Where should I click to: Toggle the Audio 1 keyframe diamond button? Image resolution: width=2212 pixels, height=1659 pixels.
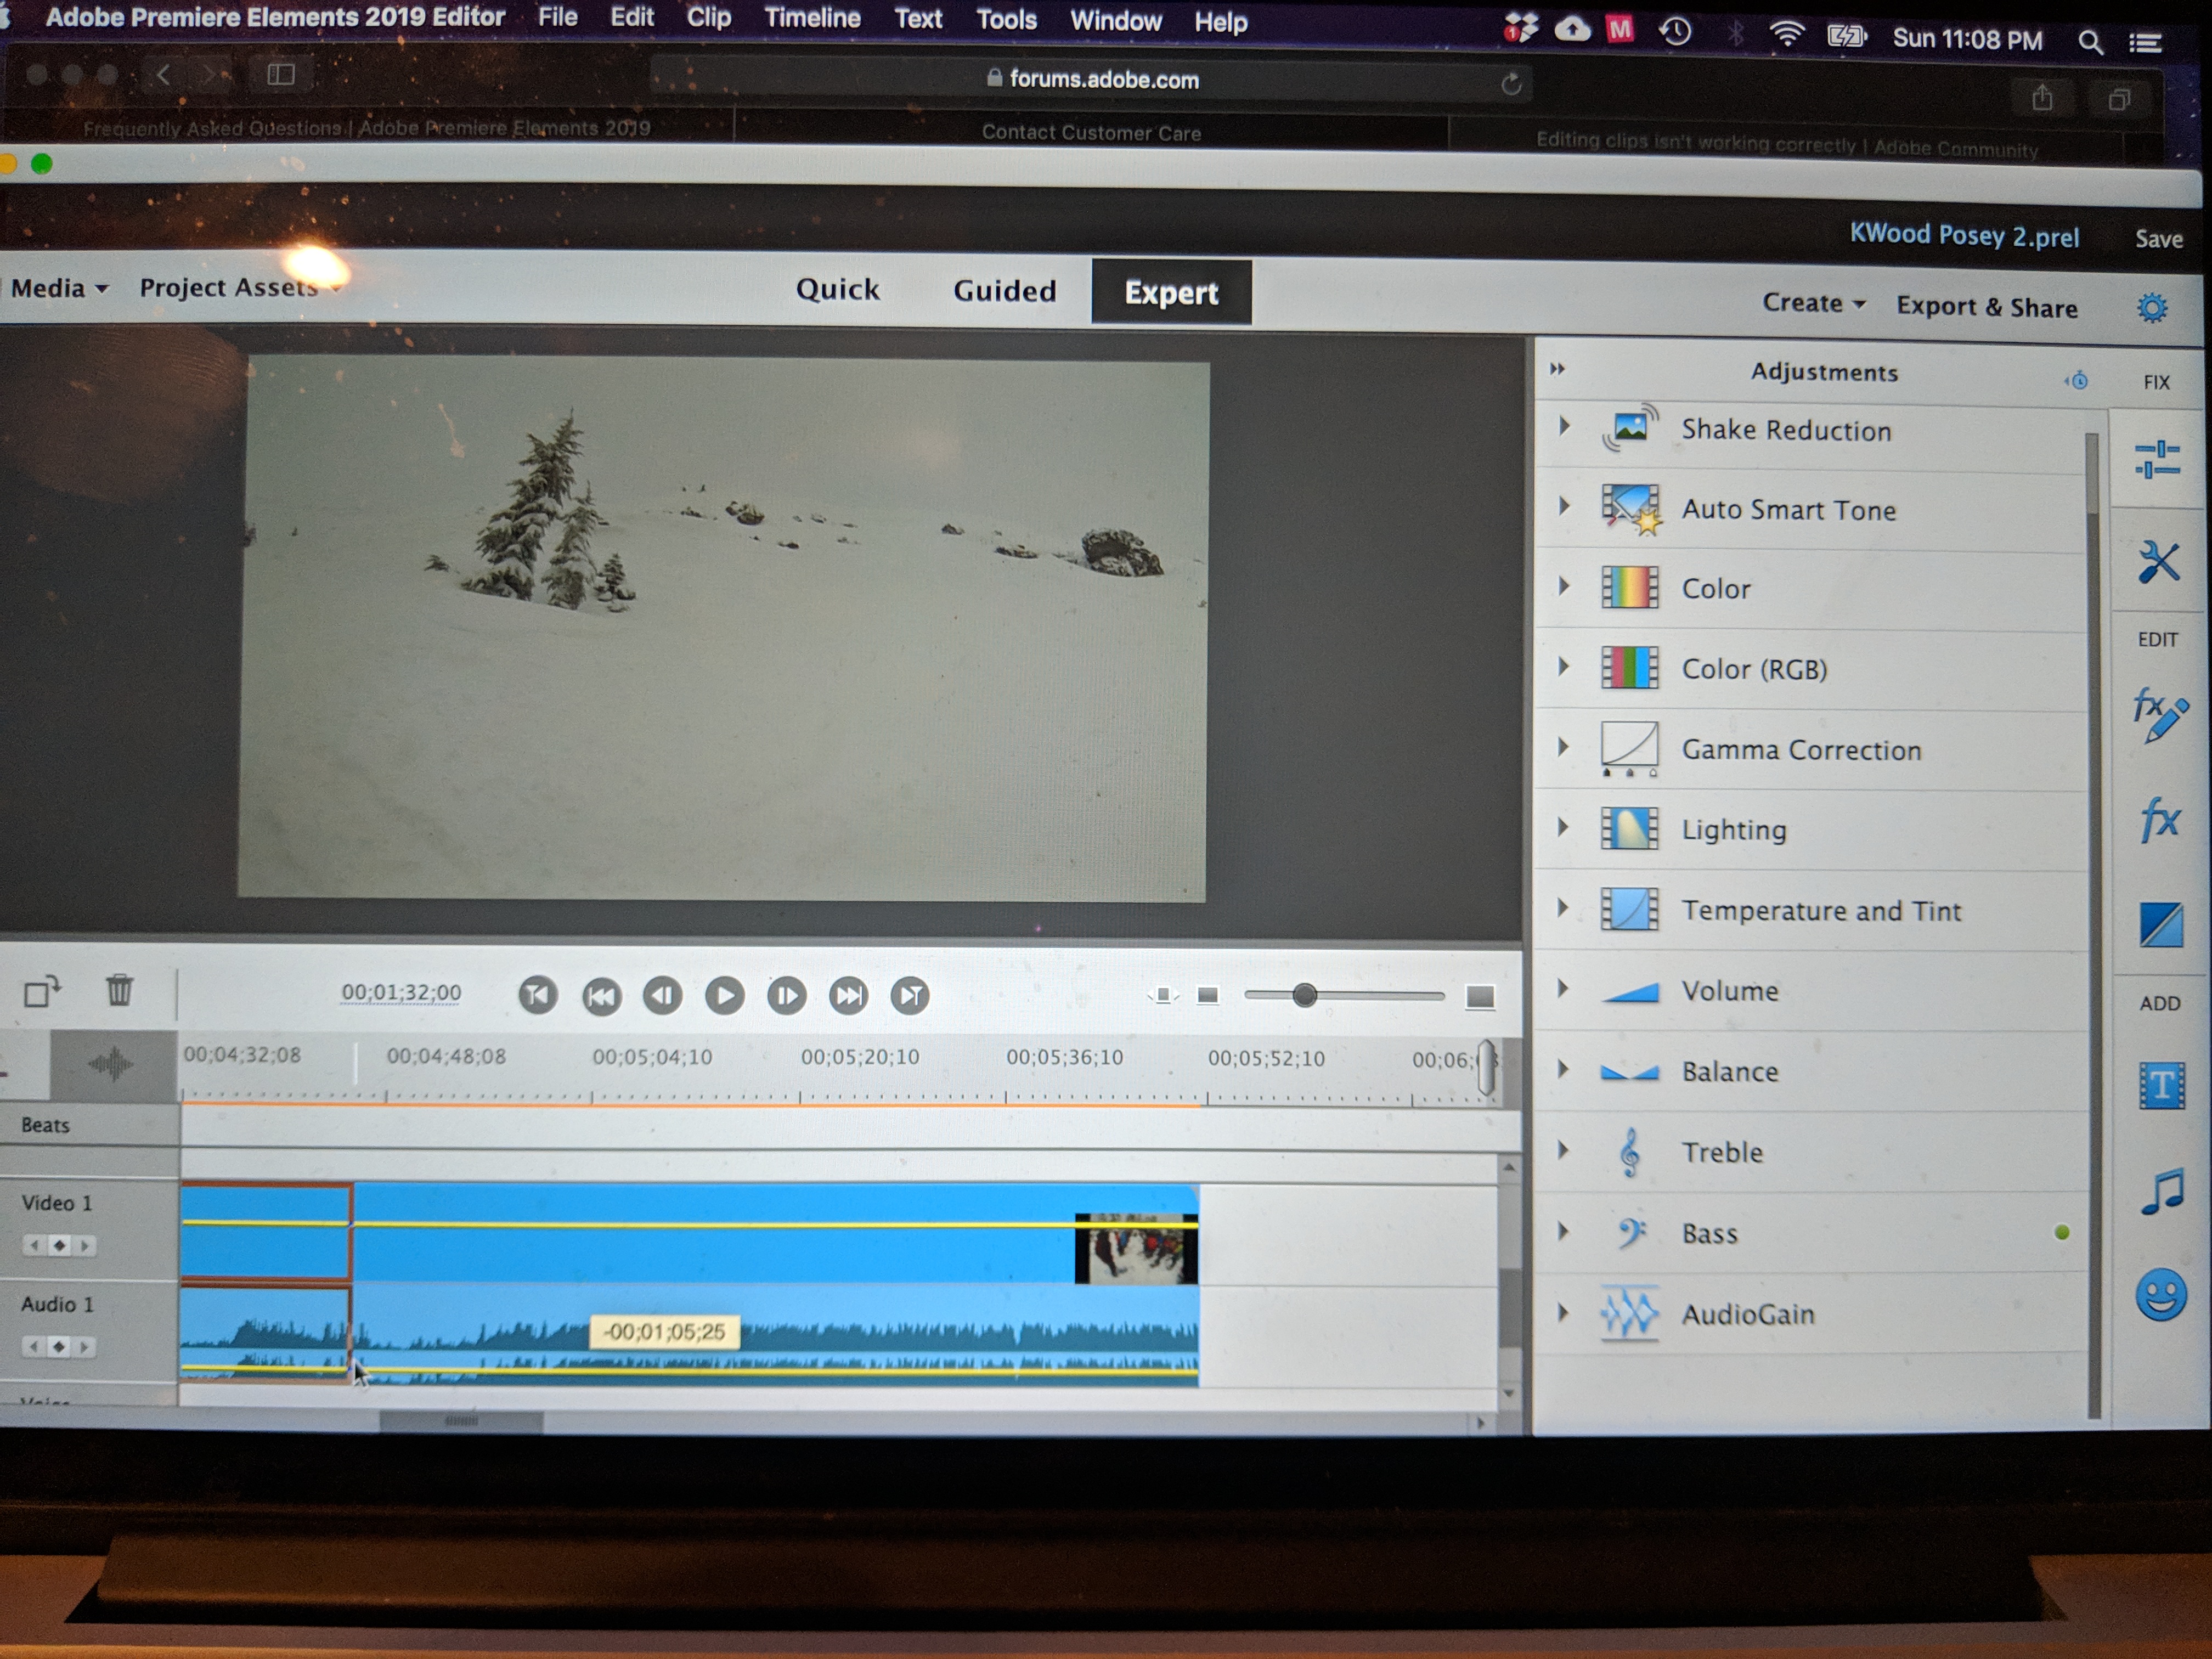point(59,1347)
